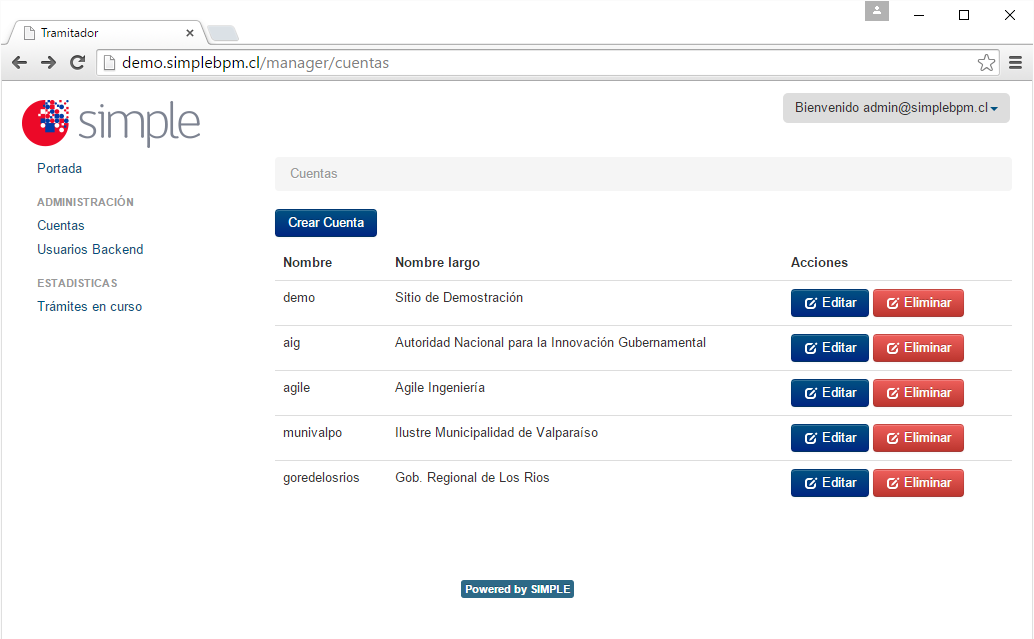Delete the demo account
The image size is (1034, 639).
click(918, 303)
